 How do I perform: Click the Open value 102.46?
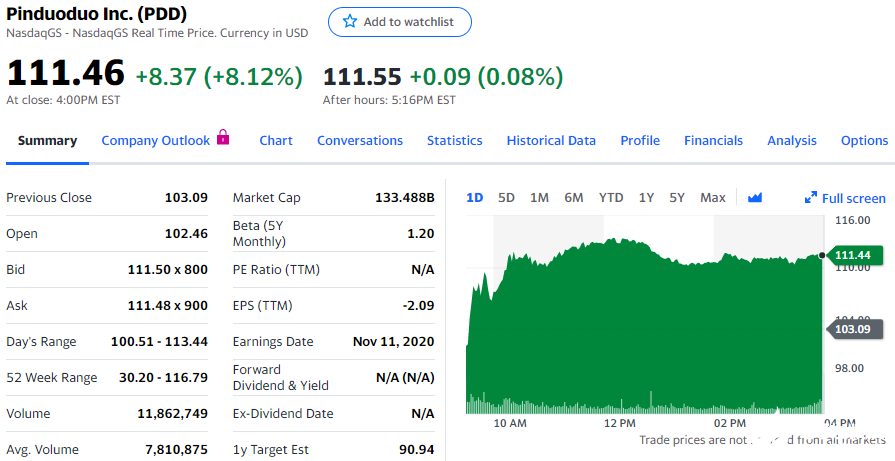tap(186, 233)
